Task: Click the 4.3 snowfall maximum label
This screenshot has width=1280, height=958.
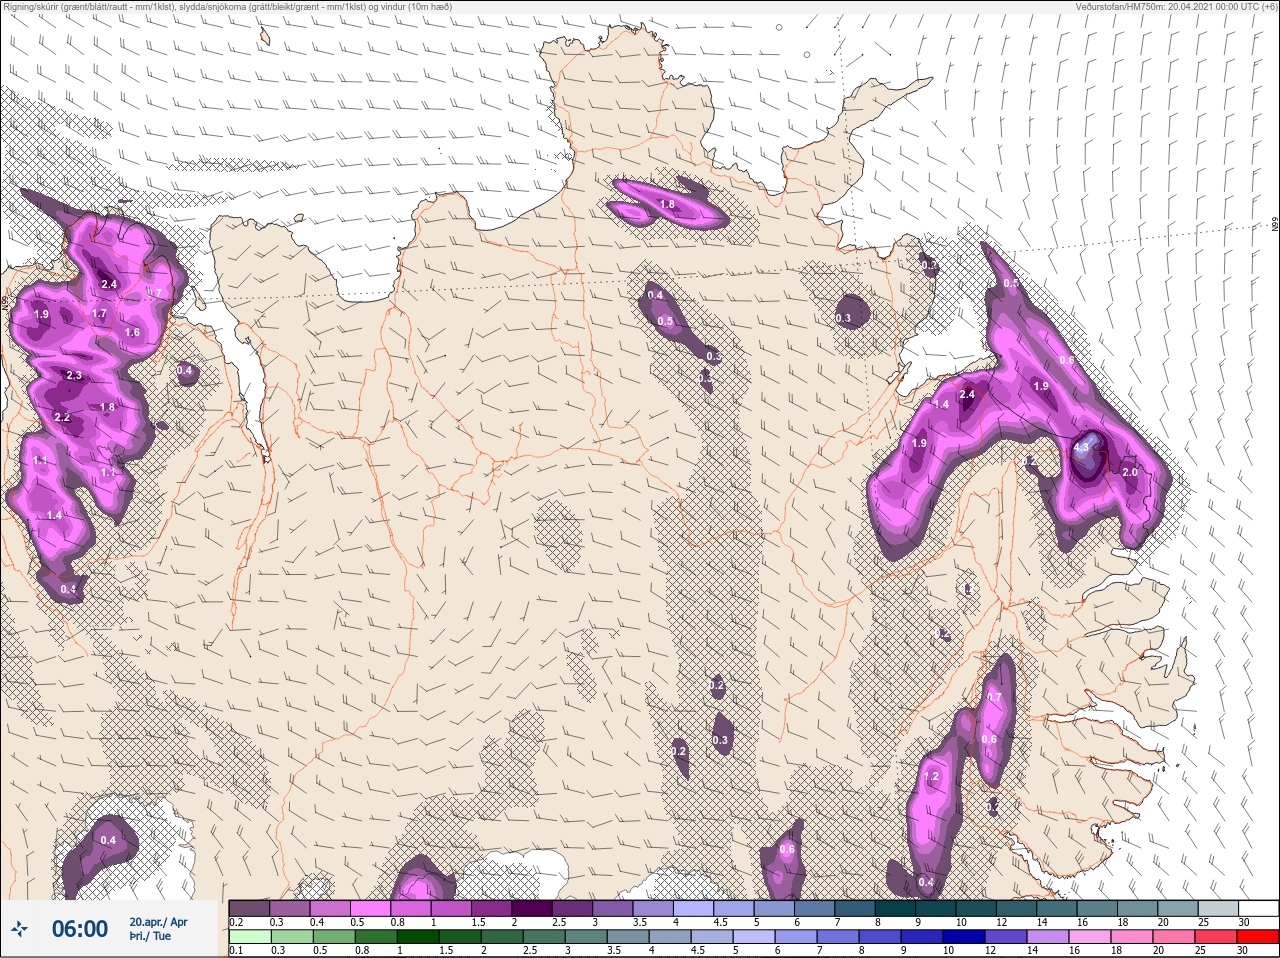Action: pyautogui.click(x=1081, y=448)
